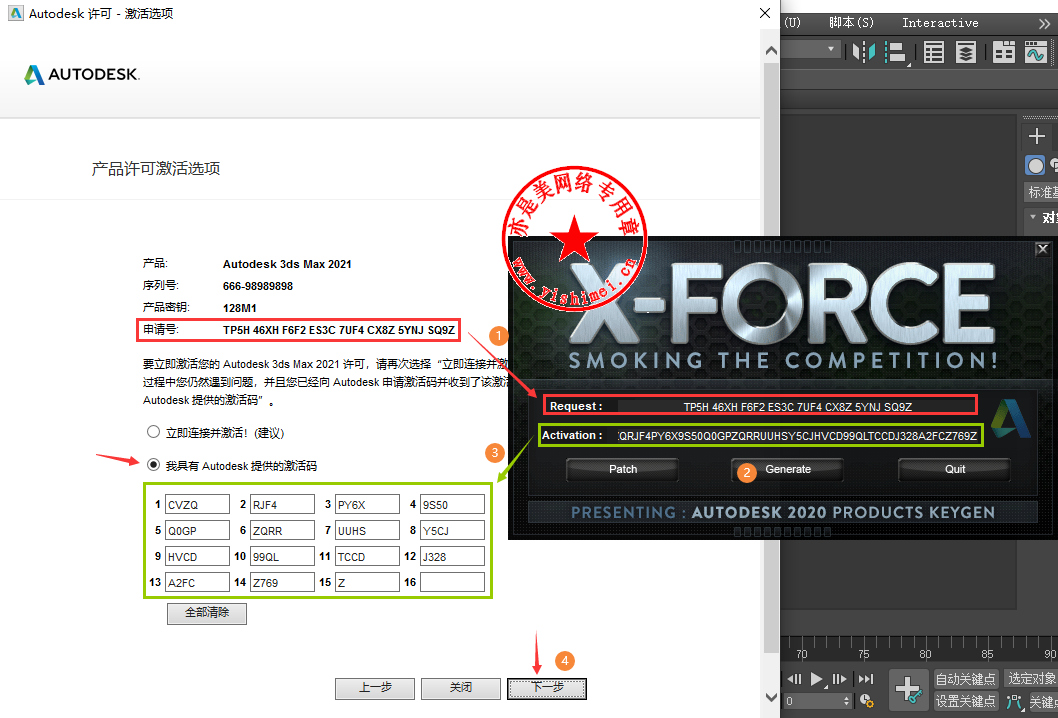This screenshot has width=1058, height=718.
Task: Click activation code field 15 containing Z
Action: [367, 582]
